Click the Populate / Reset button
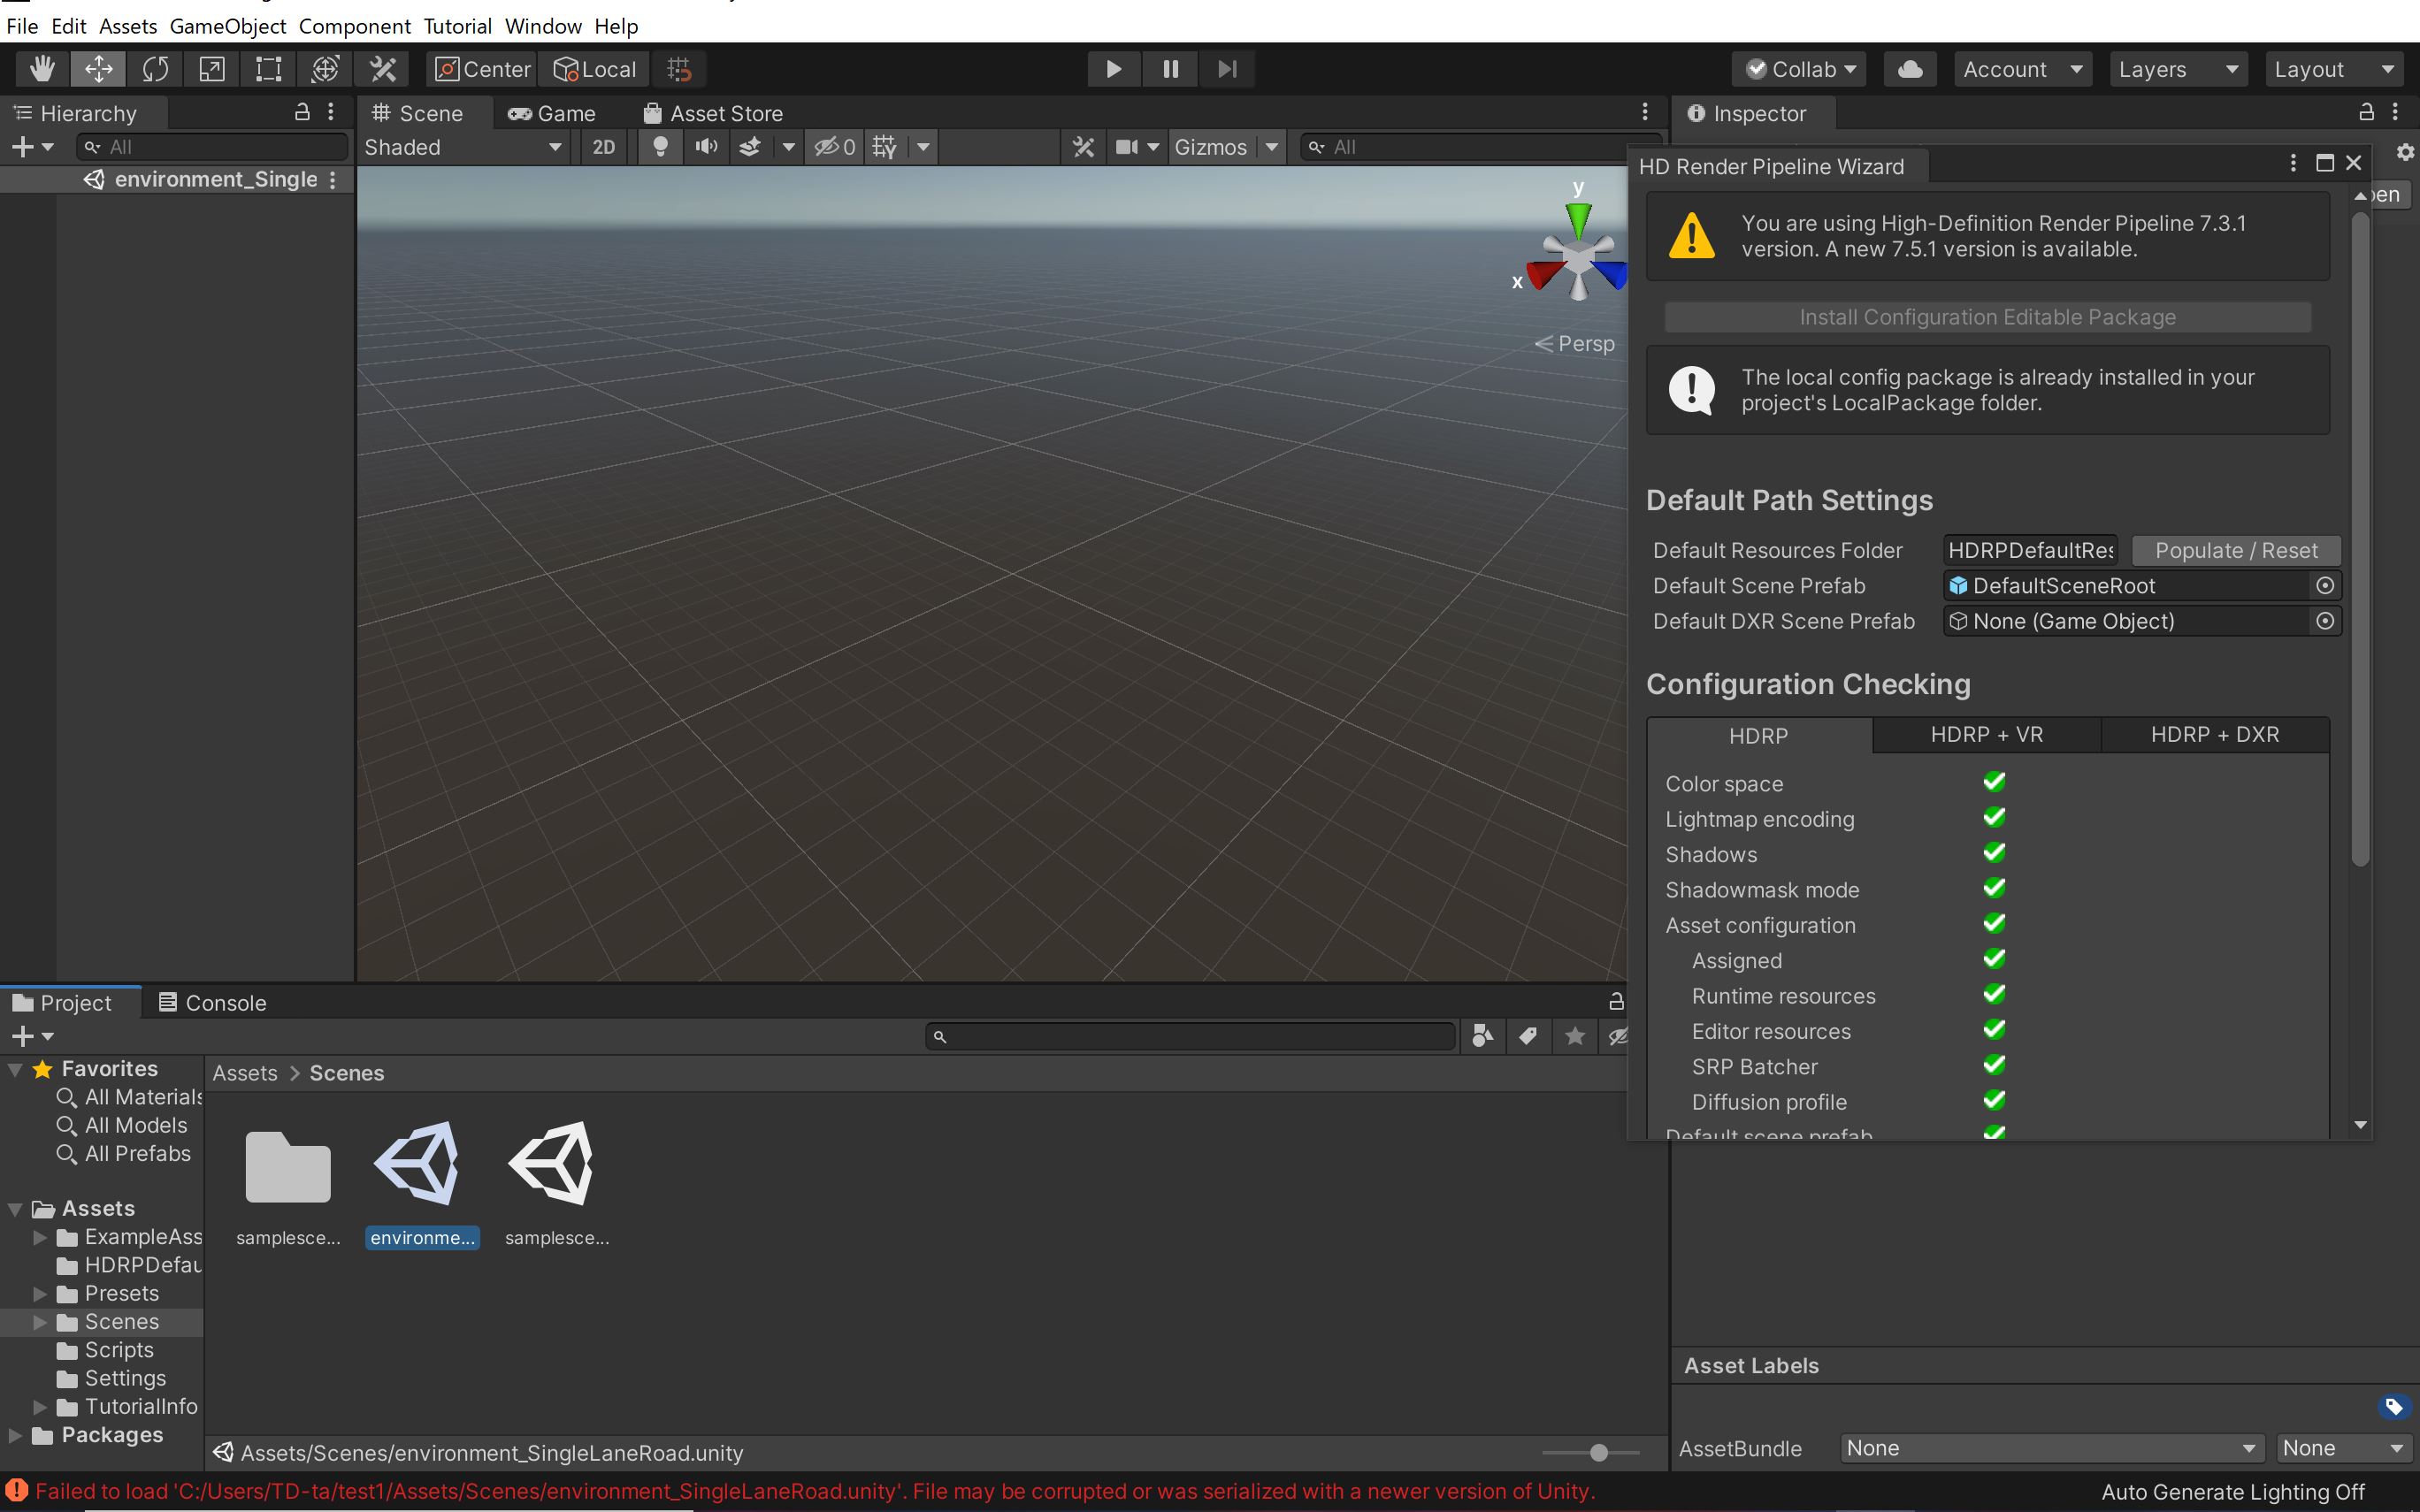 (x=2234, y=550)
